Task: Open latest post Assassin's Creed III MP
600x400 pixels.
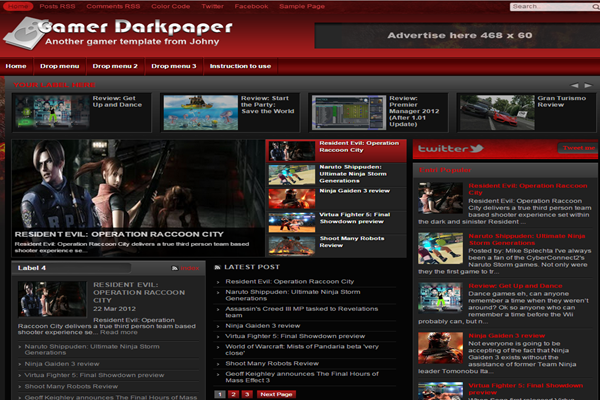Action: click(302, 312)
